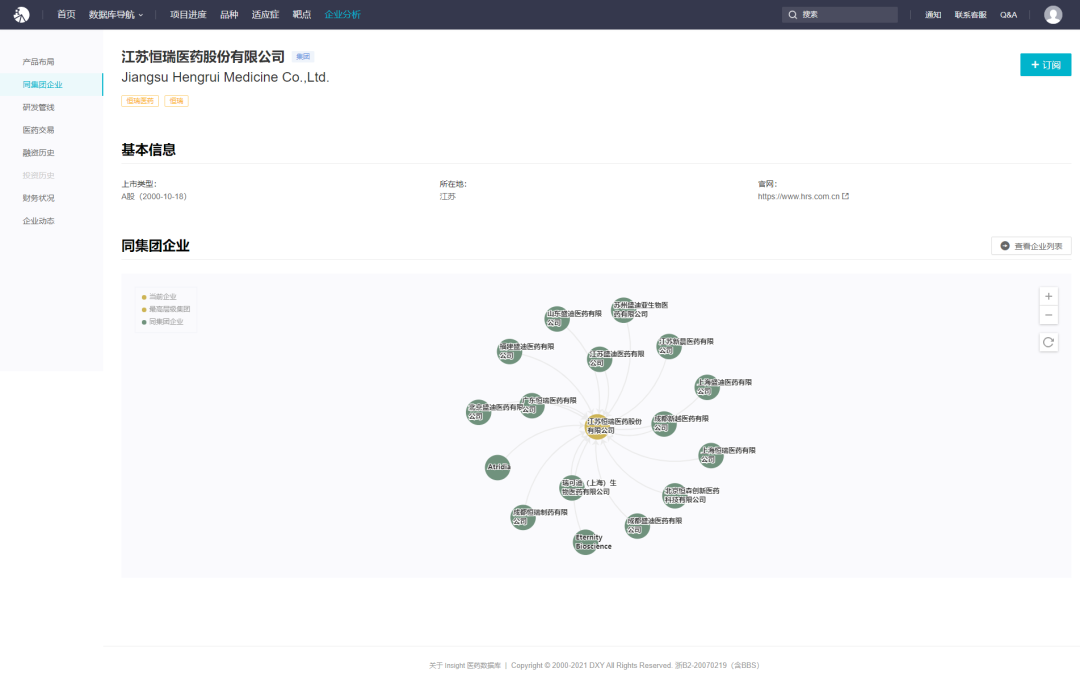
Task: Select the 北京恒森创新医药科技有限公司 node
Action: pos(674,495)
